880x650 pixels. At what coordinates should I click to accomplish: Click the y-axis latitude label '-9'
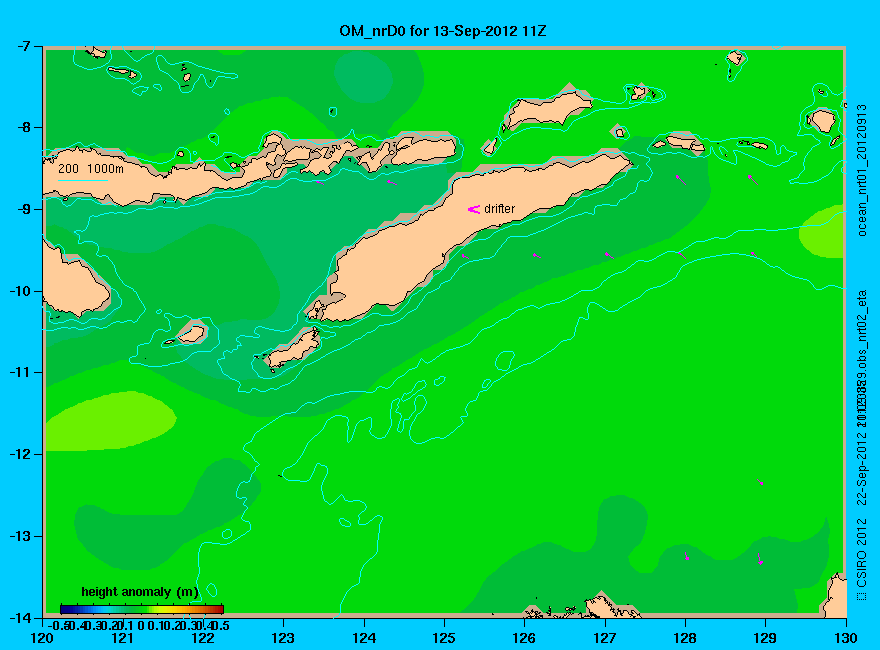[x=23, y=209]
